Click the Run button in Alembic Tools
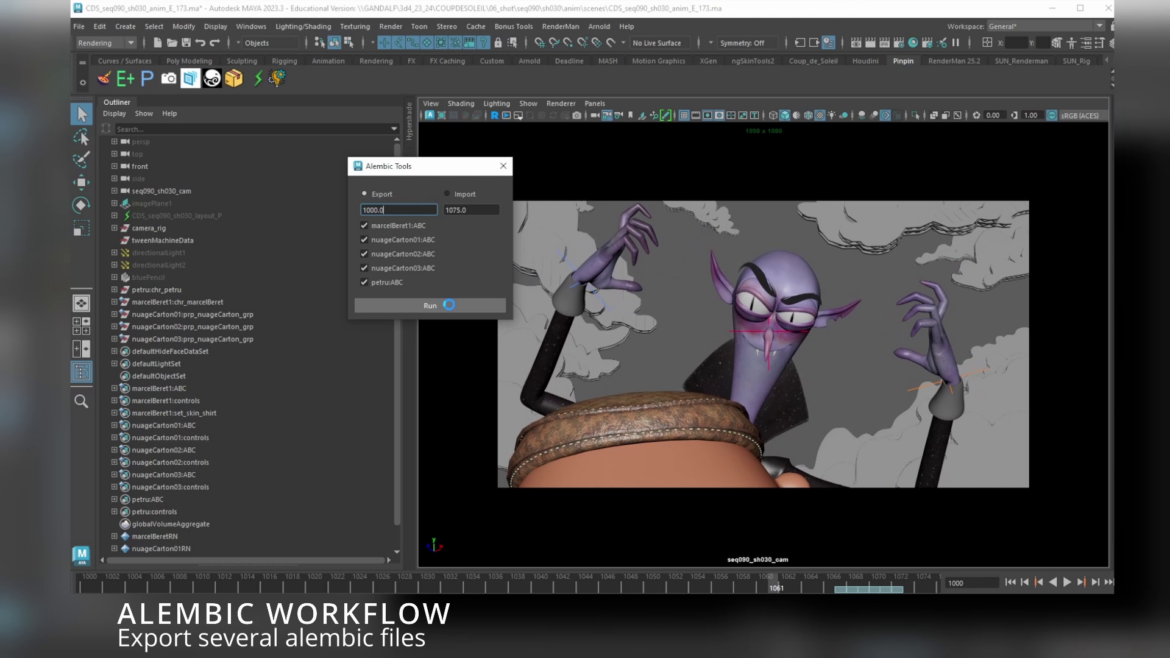Screen dimensions: 1170x658 pos(430,305)
